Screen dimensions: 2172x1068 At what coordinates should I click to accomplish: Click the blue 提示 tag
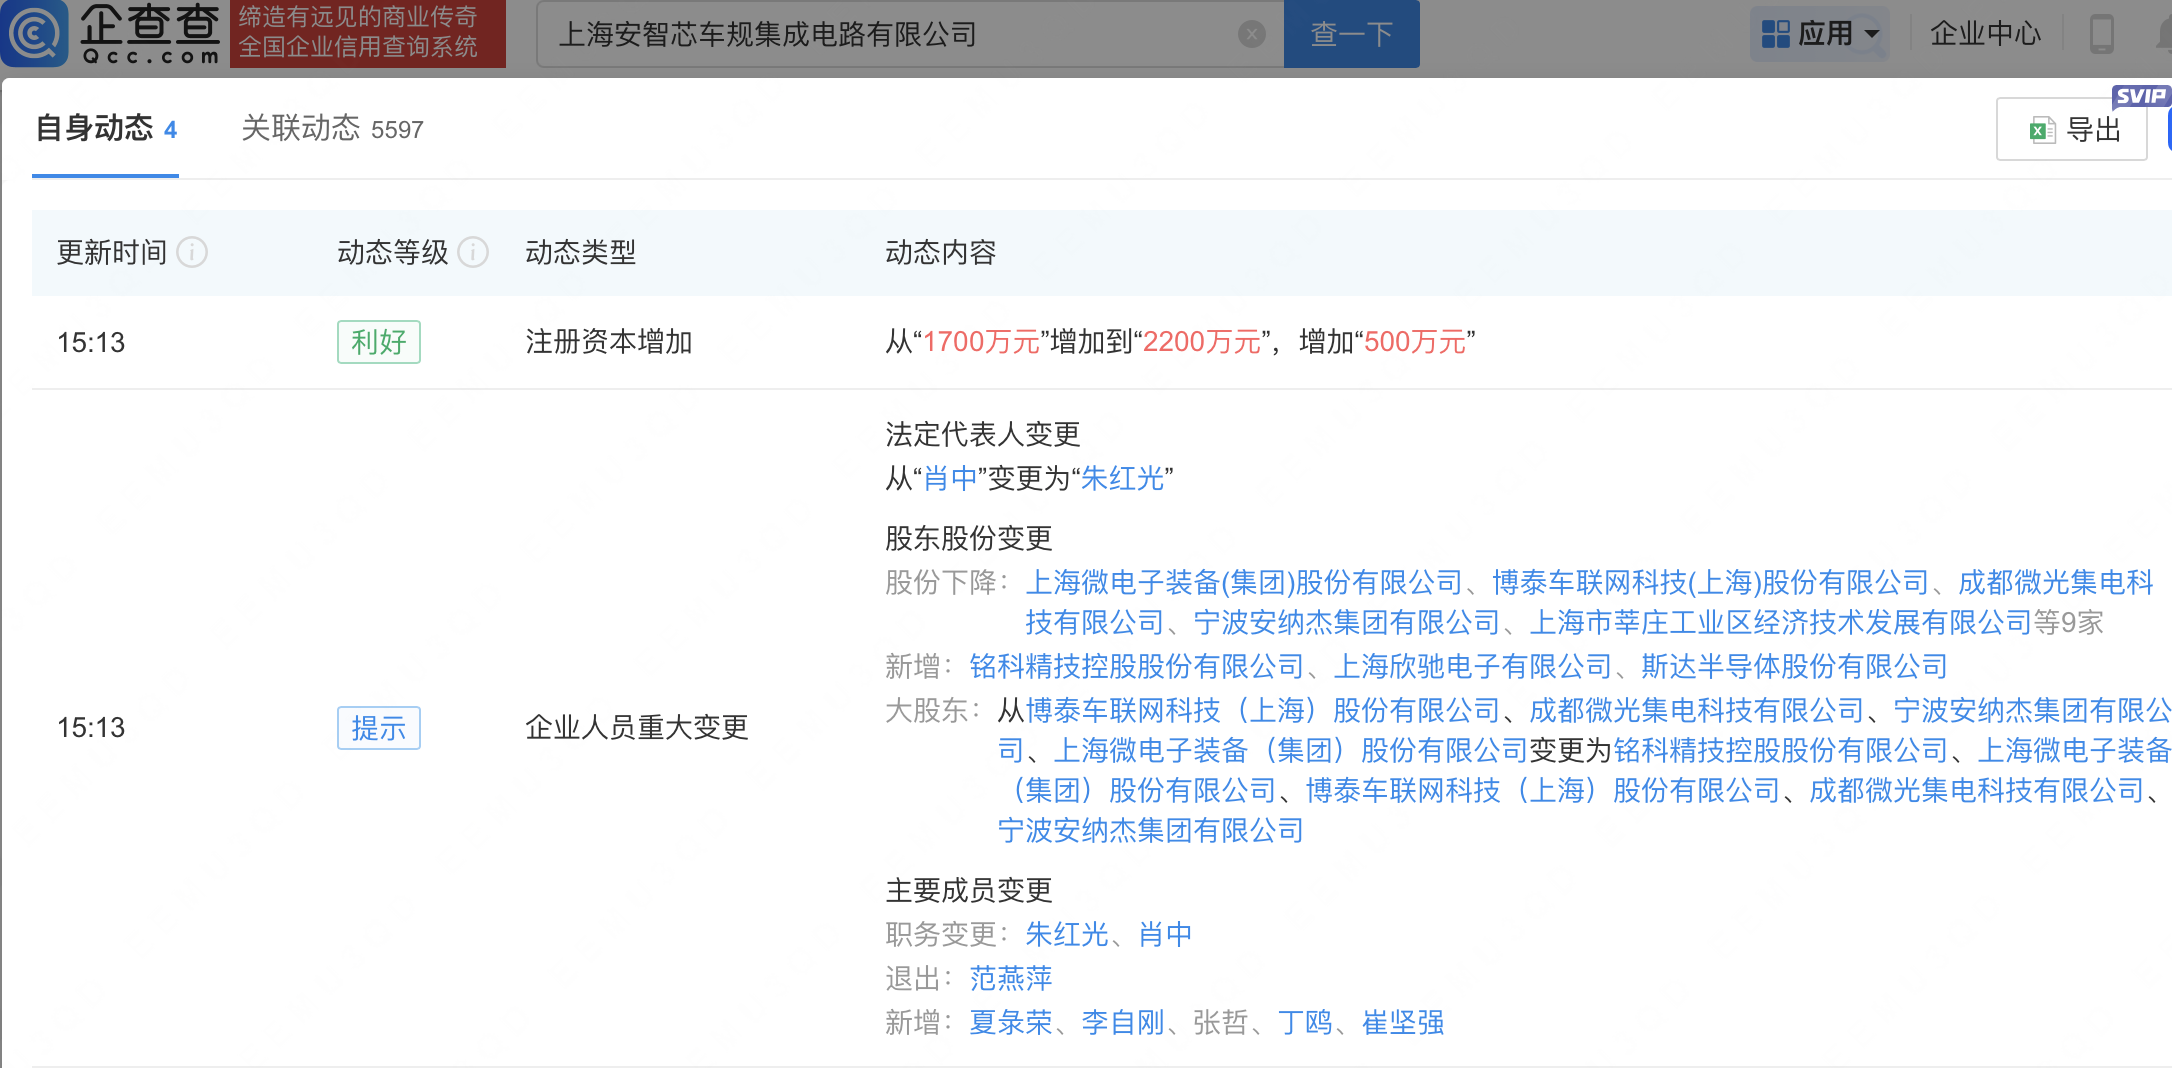tap(378, 728)
